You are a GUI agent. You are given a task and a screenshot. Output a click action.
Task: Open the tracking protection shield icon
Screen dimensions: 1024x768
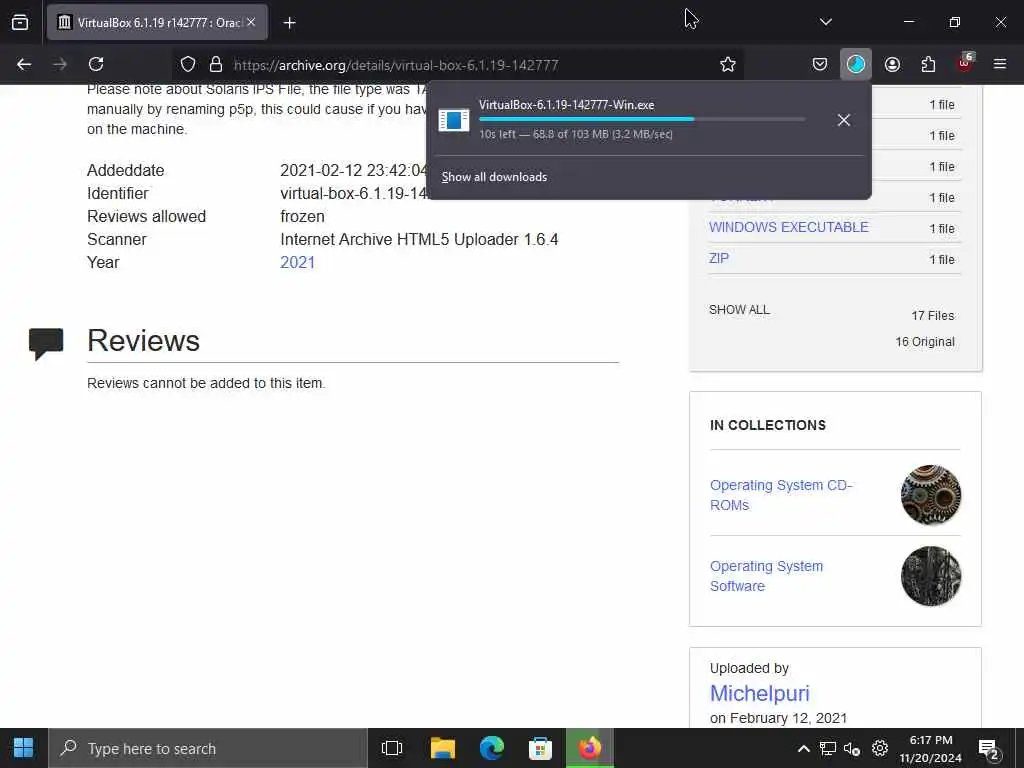point(188,64)
